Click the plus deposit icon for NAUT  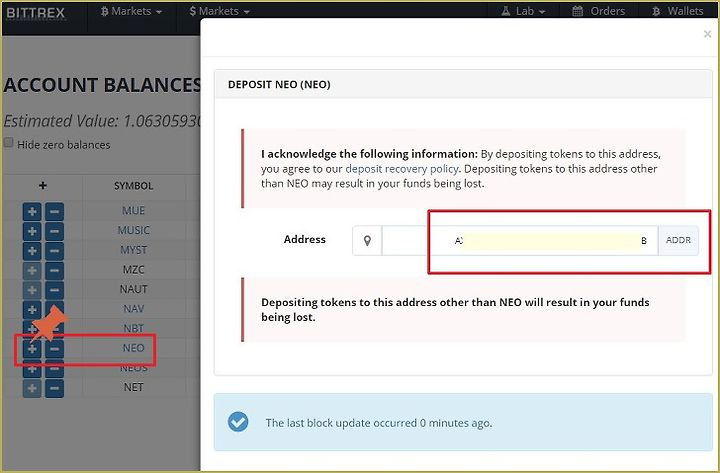click(32, 290)
